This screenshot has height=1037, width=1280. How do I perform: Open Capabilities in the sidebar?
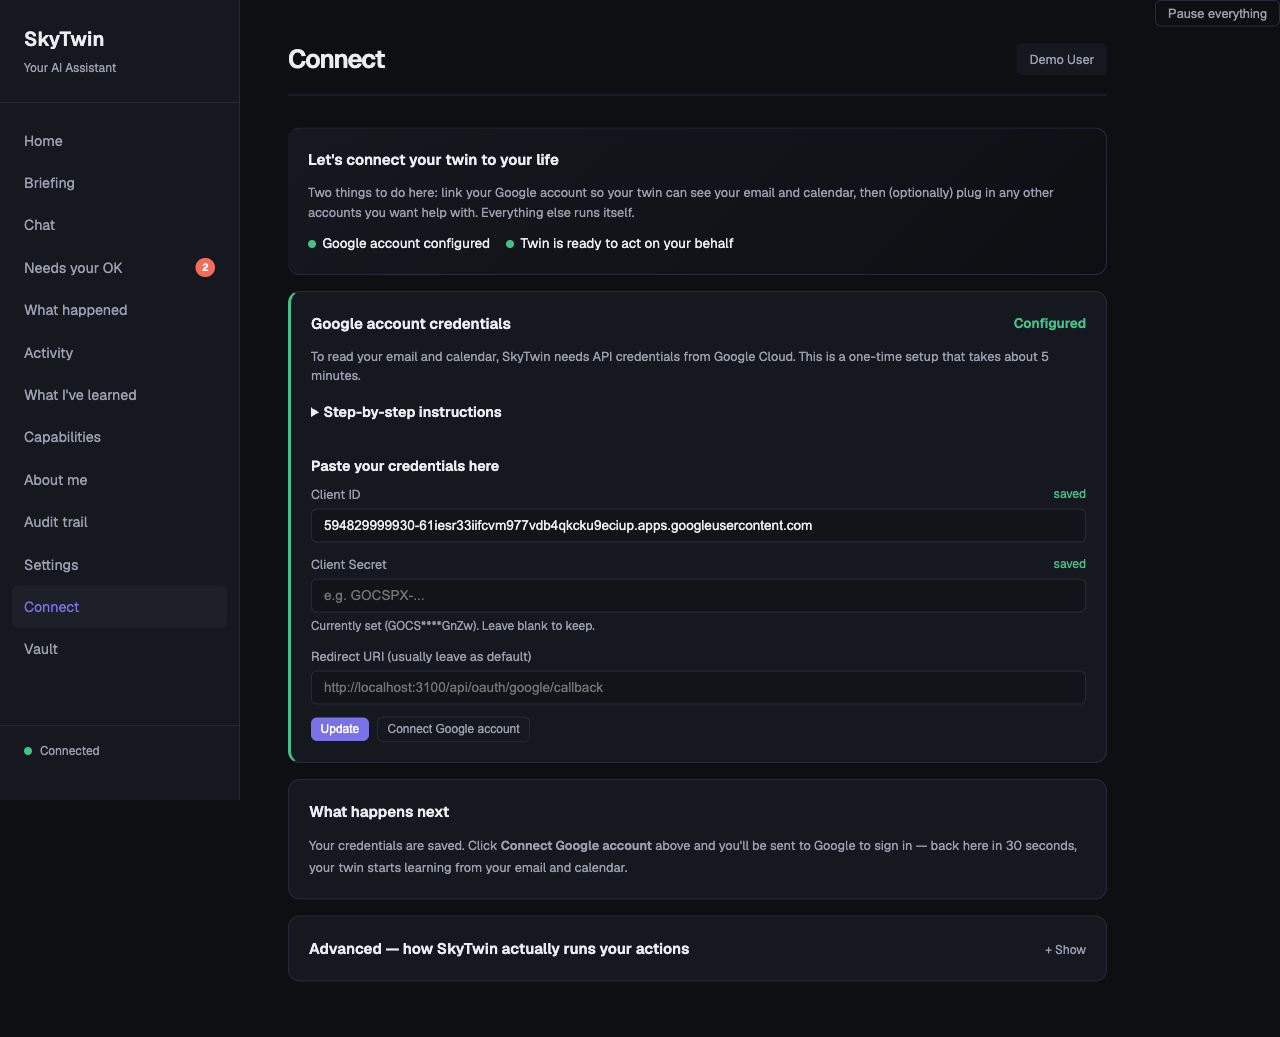click(119, 437)
